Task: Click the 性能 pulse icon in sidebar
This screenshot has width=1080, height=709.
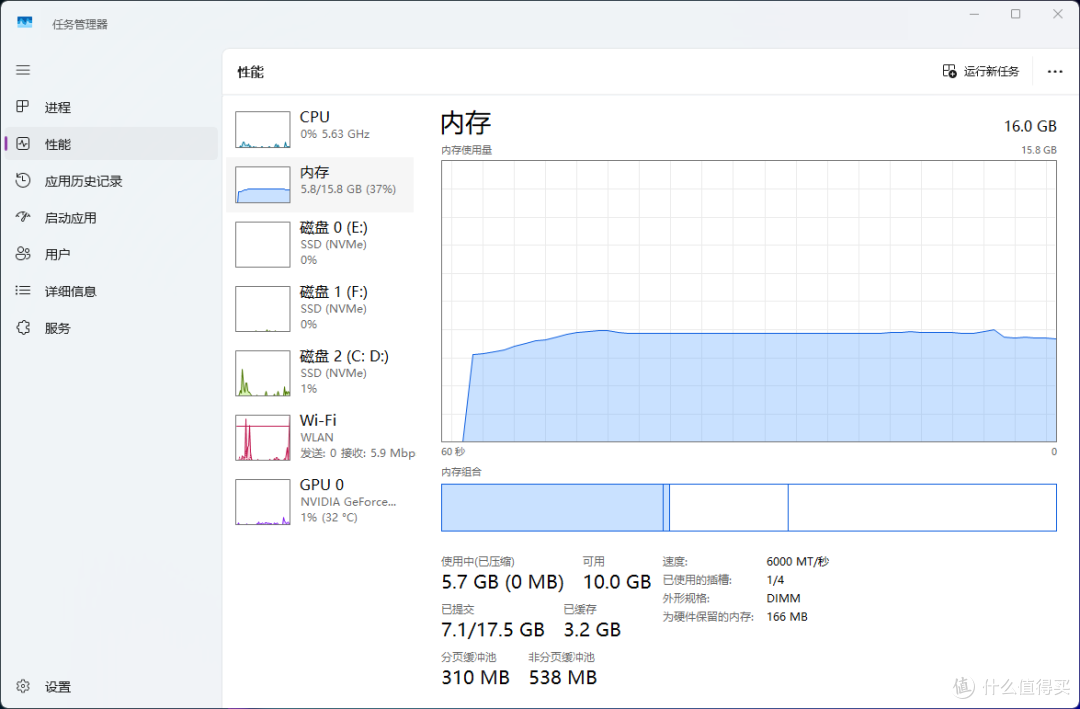Action: (x=23, y=143)
